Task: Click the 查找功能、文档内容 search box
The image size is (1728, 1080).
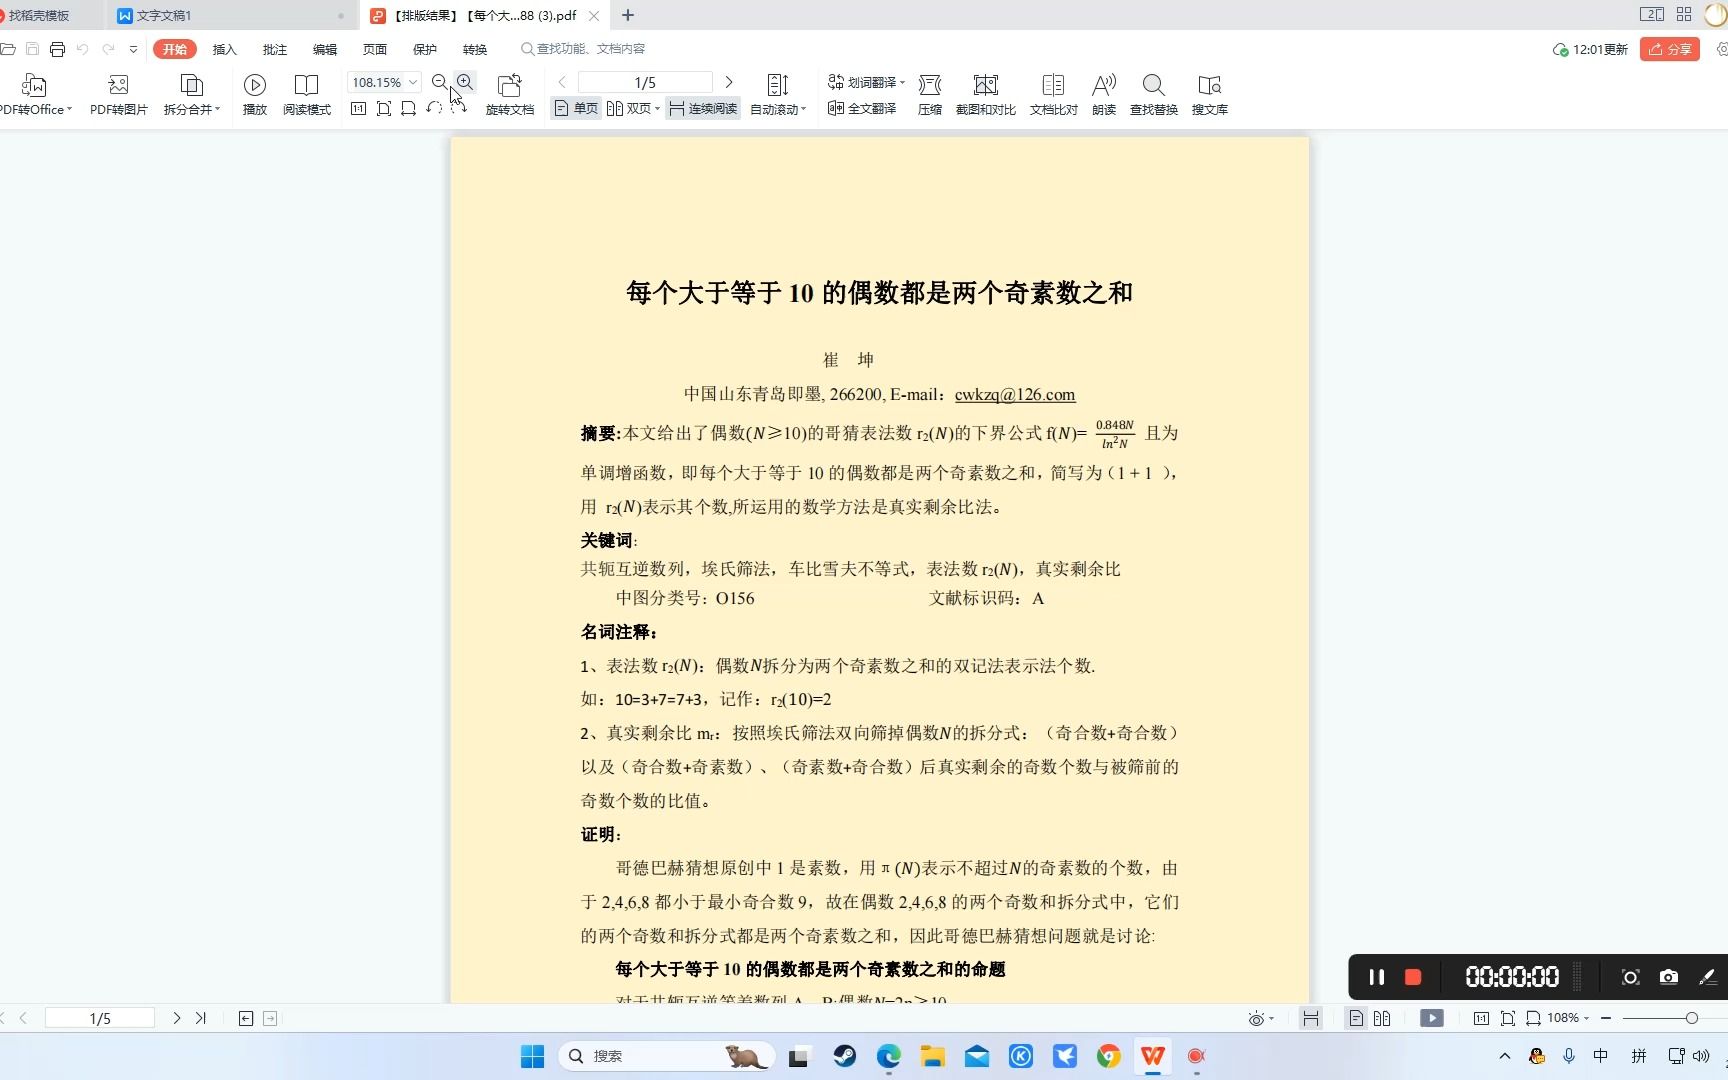Action: point(584,49)
